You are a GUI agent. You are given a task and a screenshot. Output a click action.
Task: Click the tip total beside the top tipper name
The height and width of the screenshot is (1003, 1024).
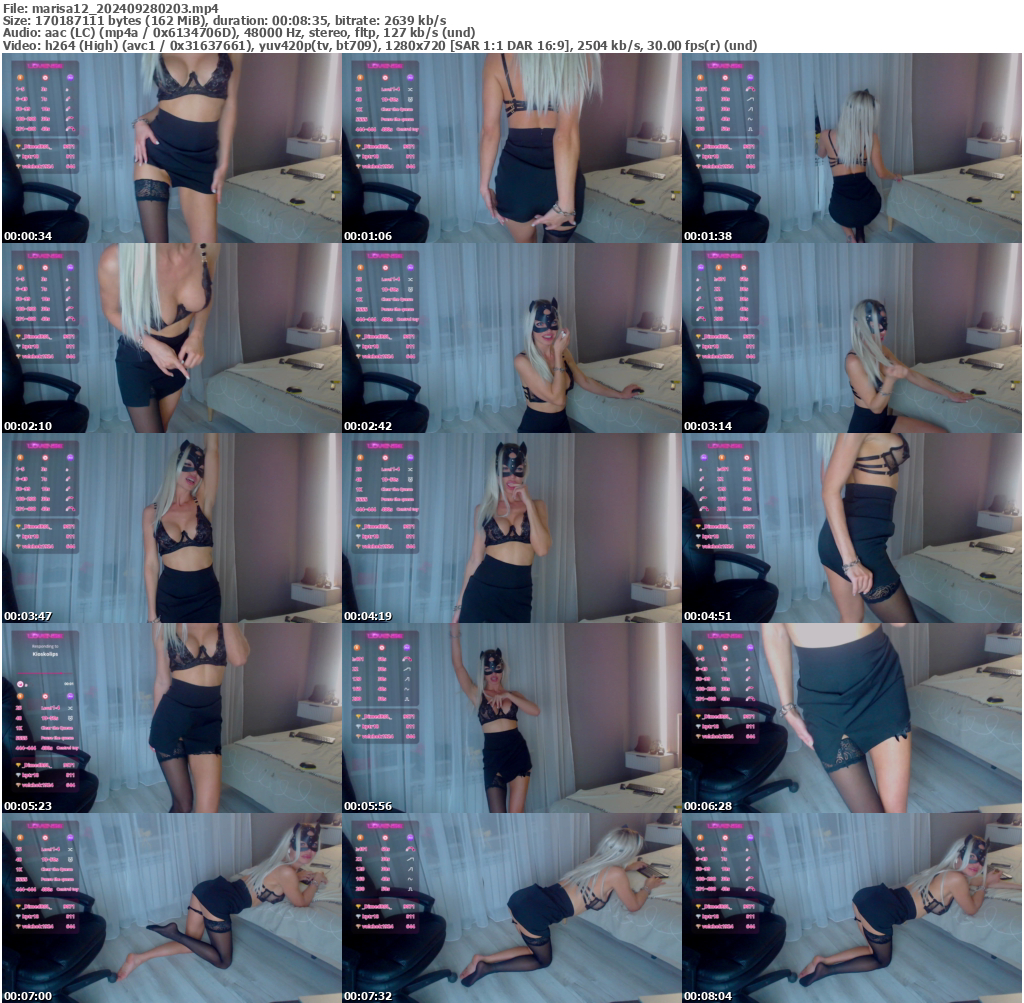(70, 146)
